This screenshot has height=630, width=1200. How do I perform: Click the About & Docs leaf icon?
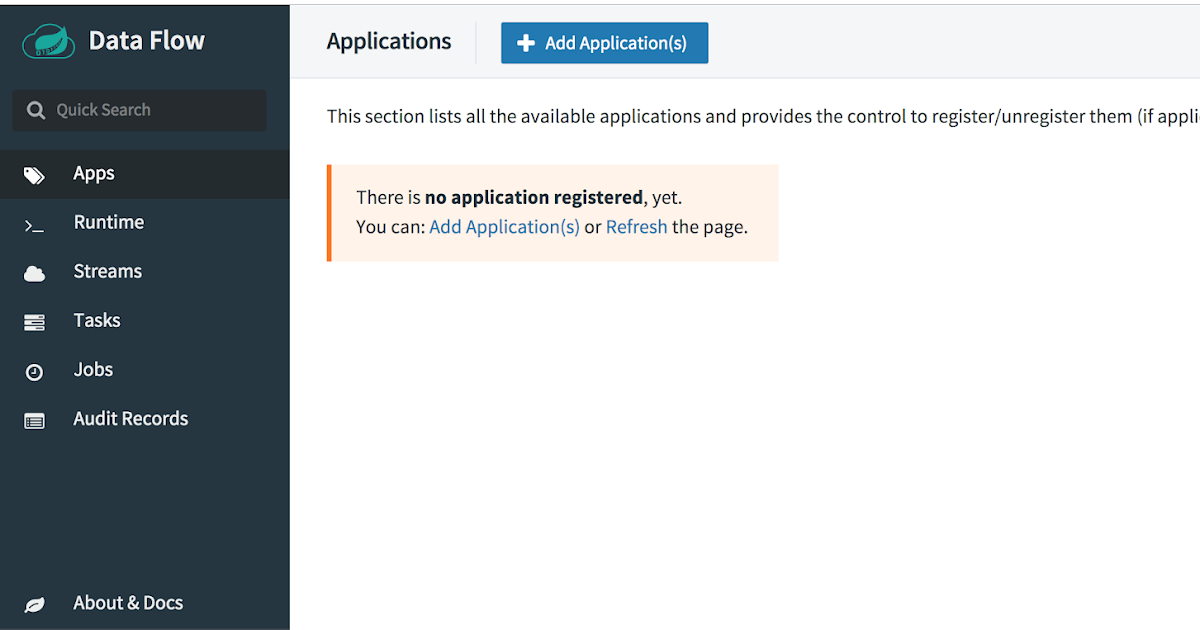pos(33,602)
